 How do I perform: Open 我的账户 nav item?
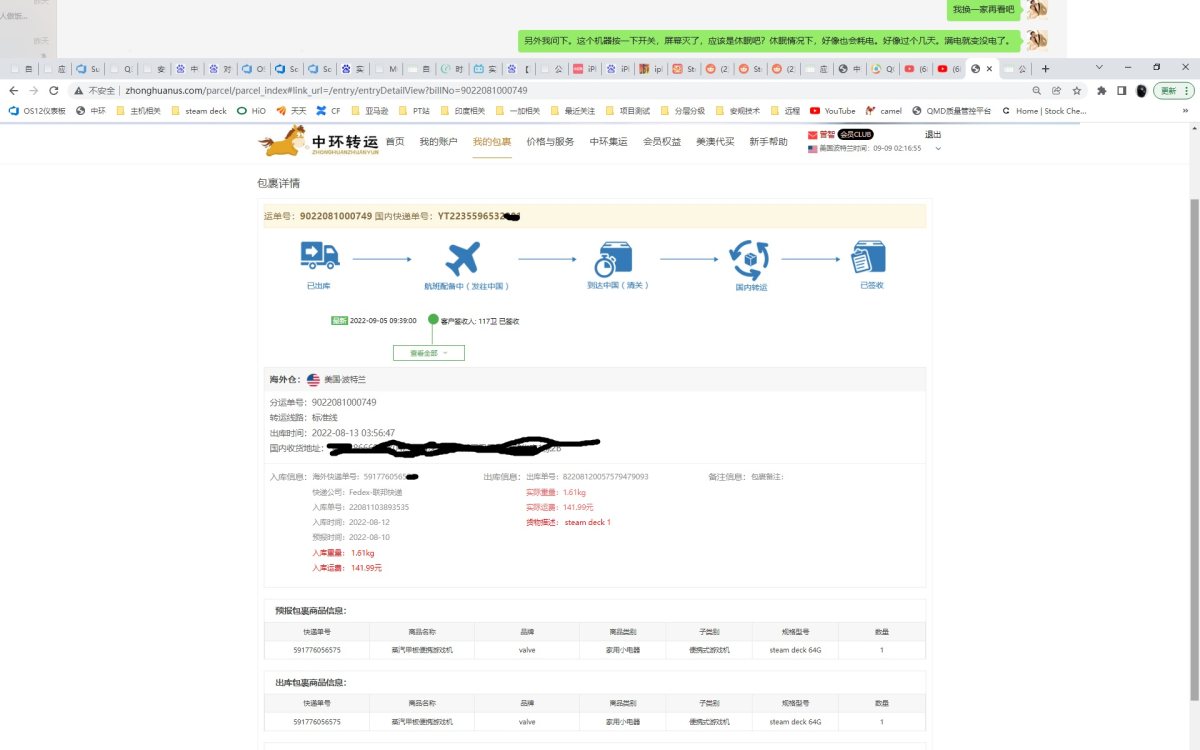[438, 142]
